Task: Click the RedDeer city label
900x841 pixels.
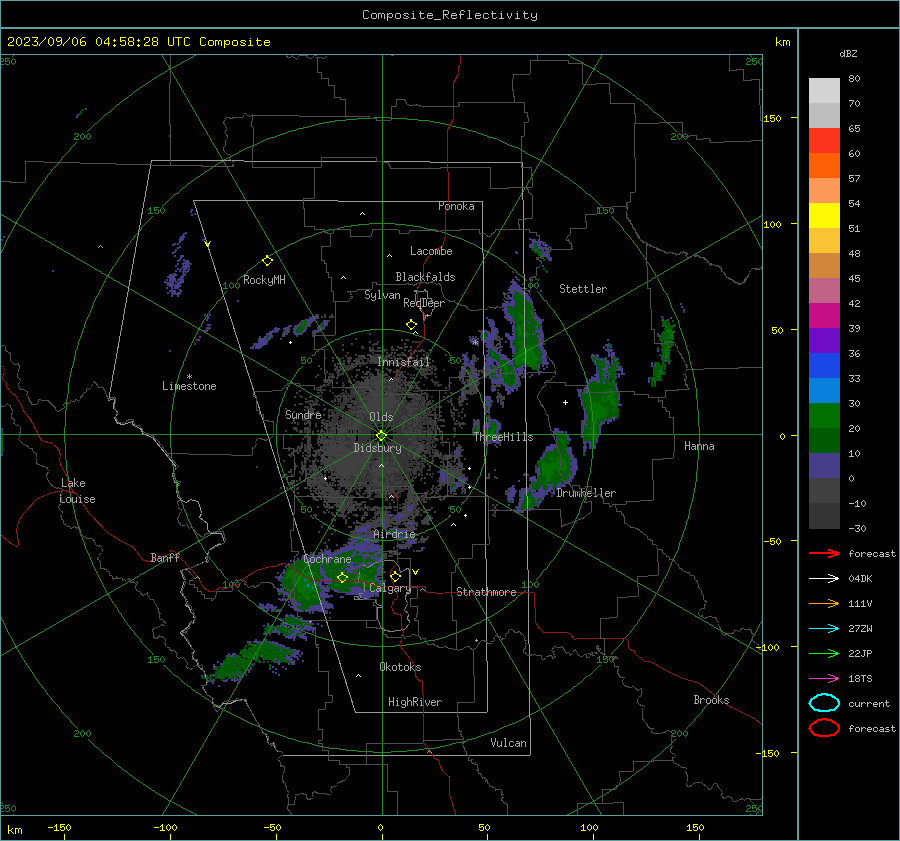Action: 424,303
